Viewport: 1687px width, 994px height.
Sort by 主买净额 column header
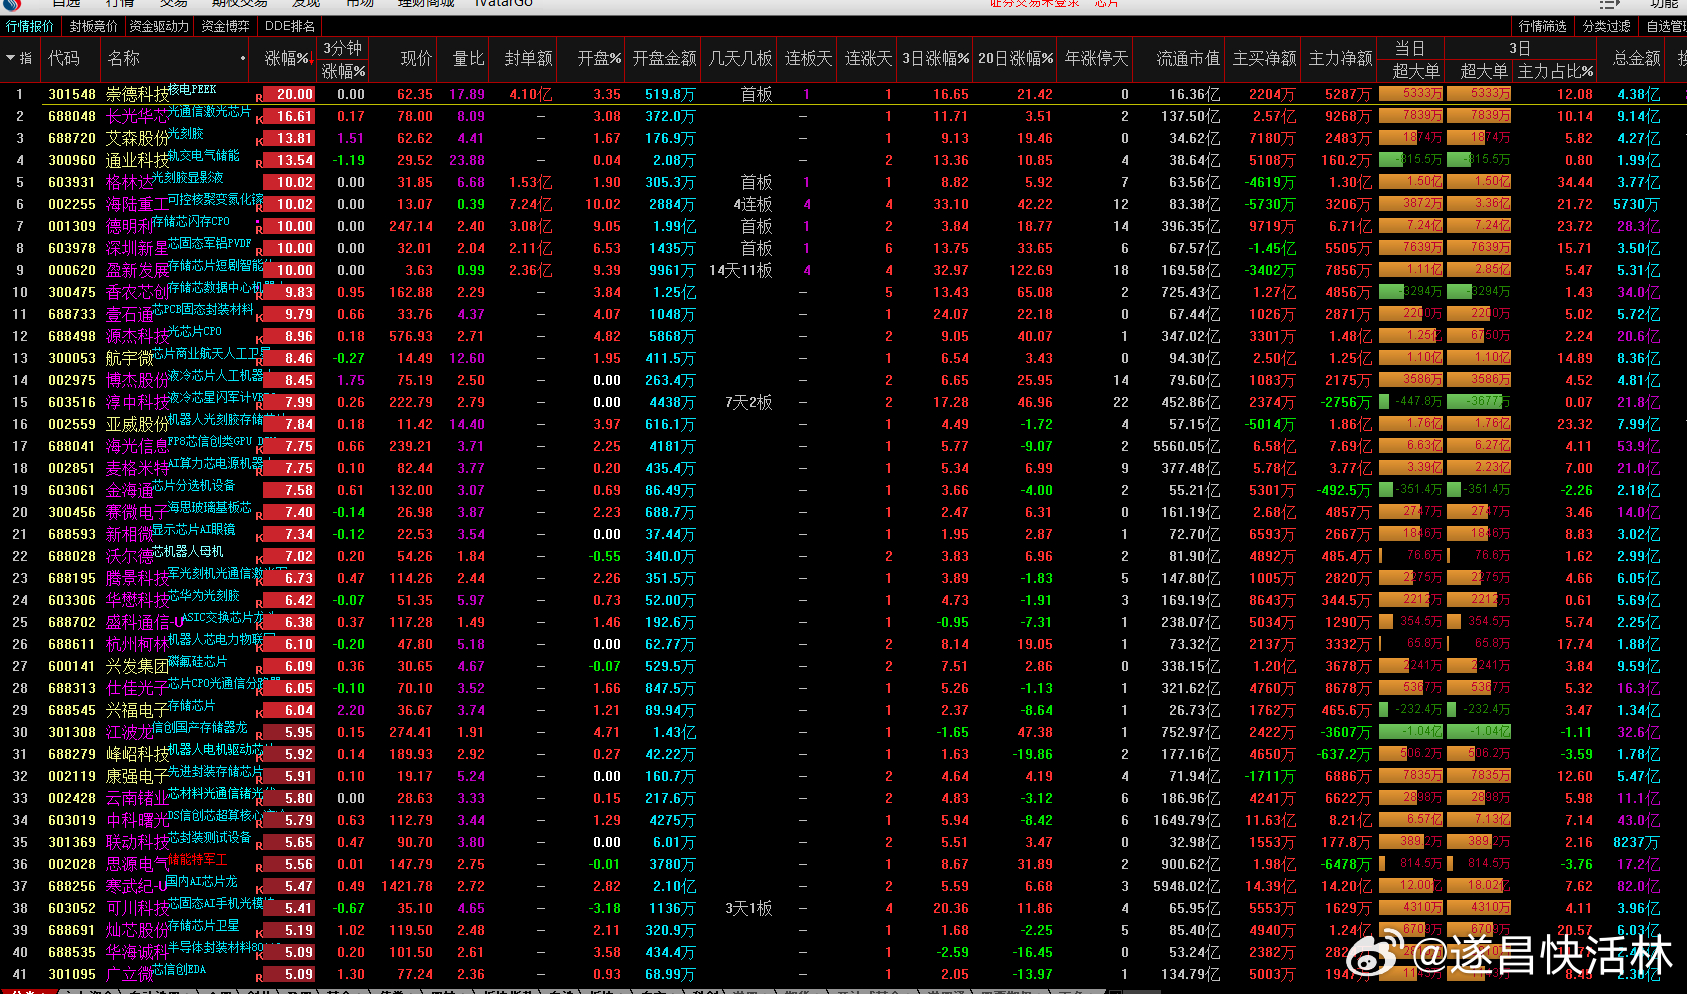coord(1264,59)
